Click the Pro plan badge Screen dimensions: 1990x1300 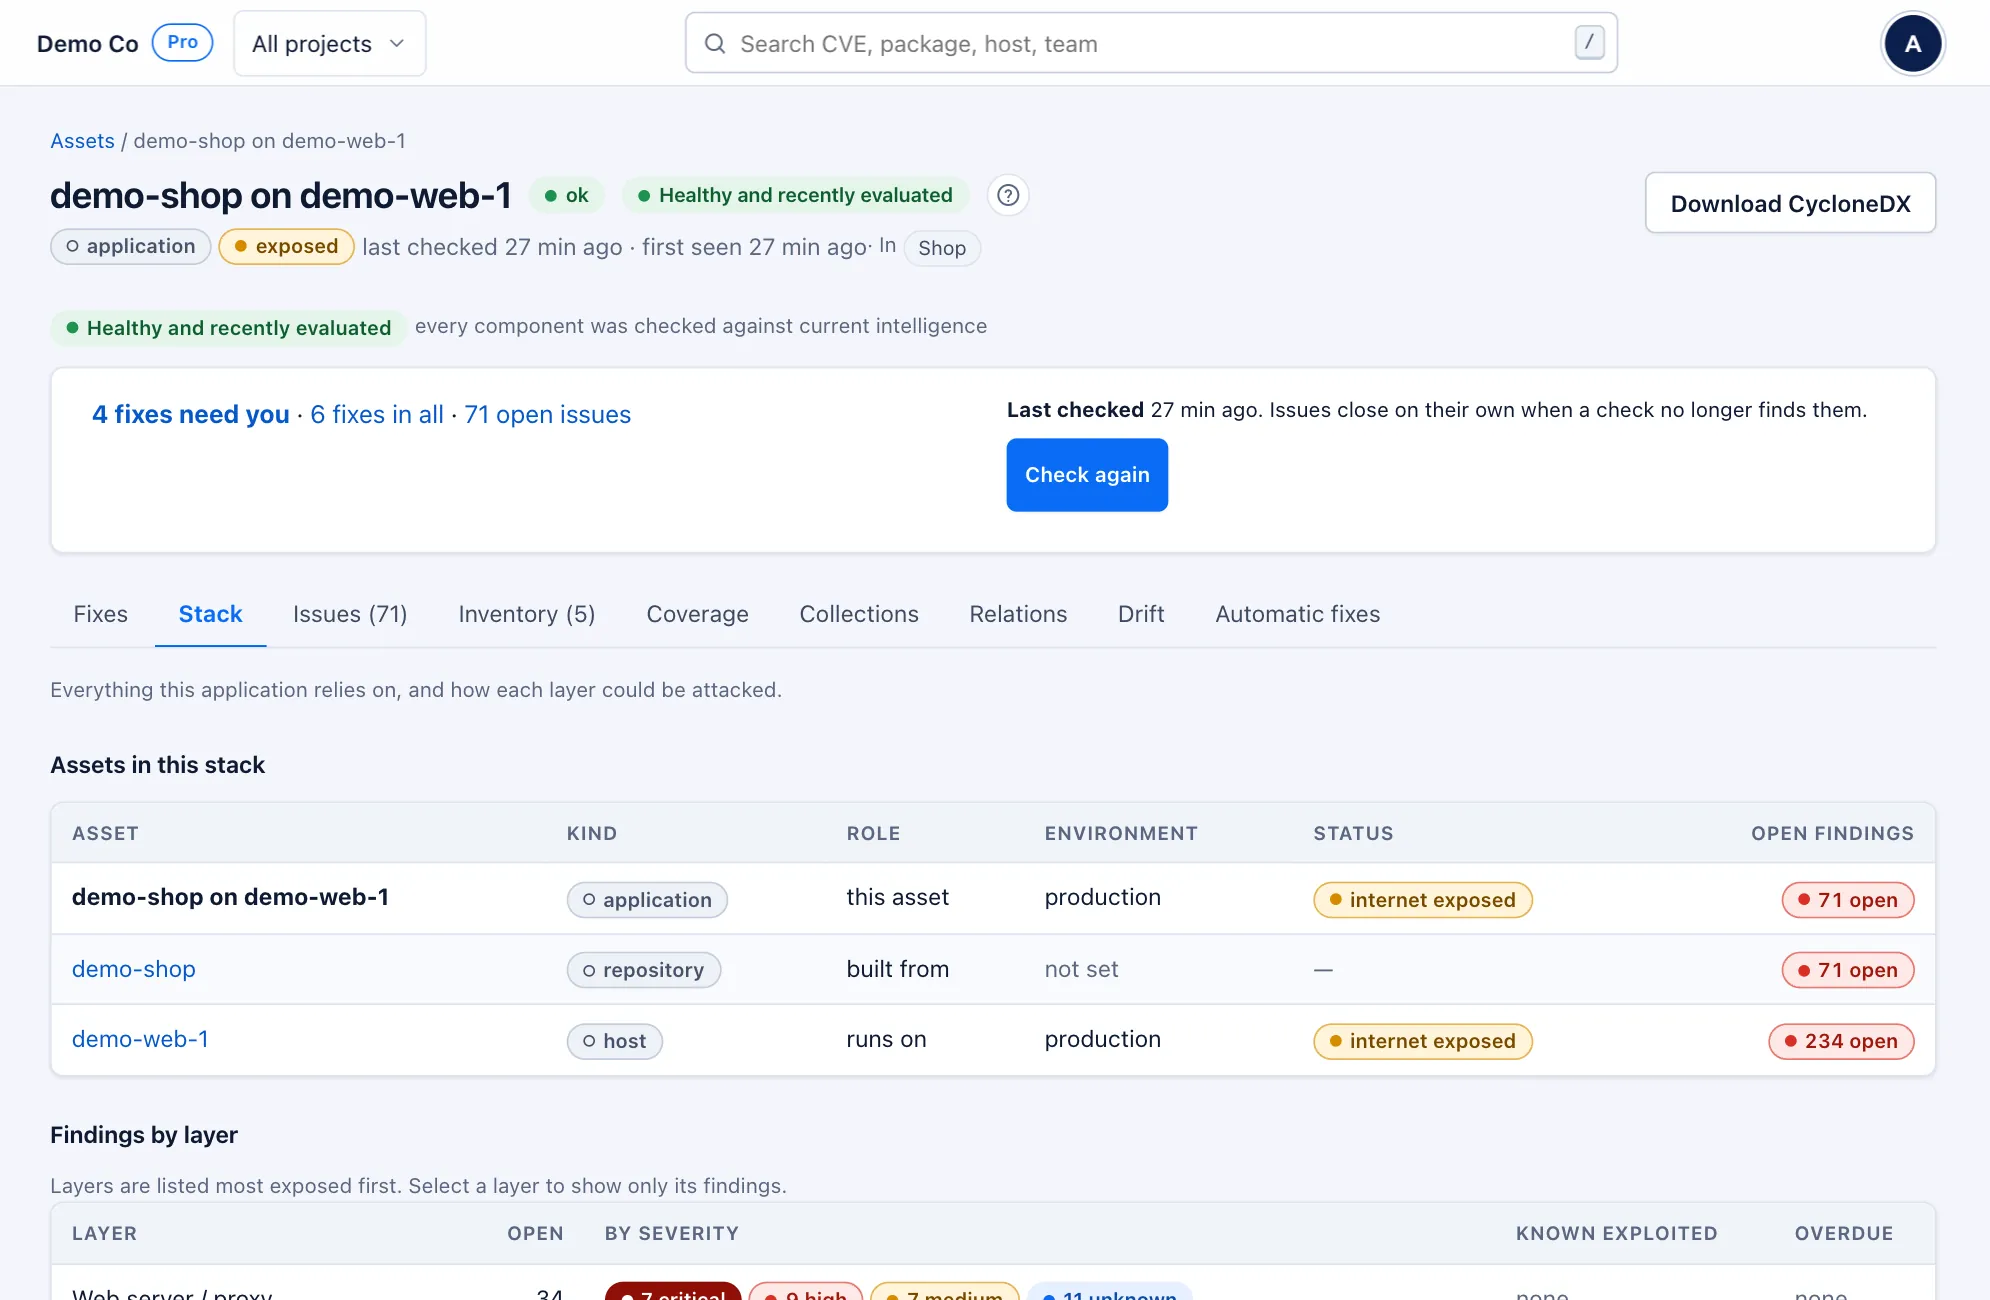182,43
